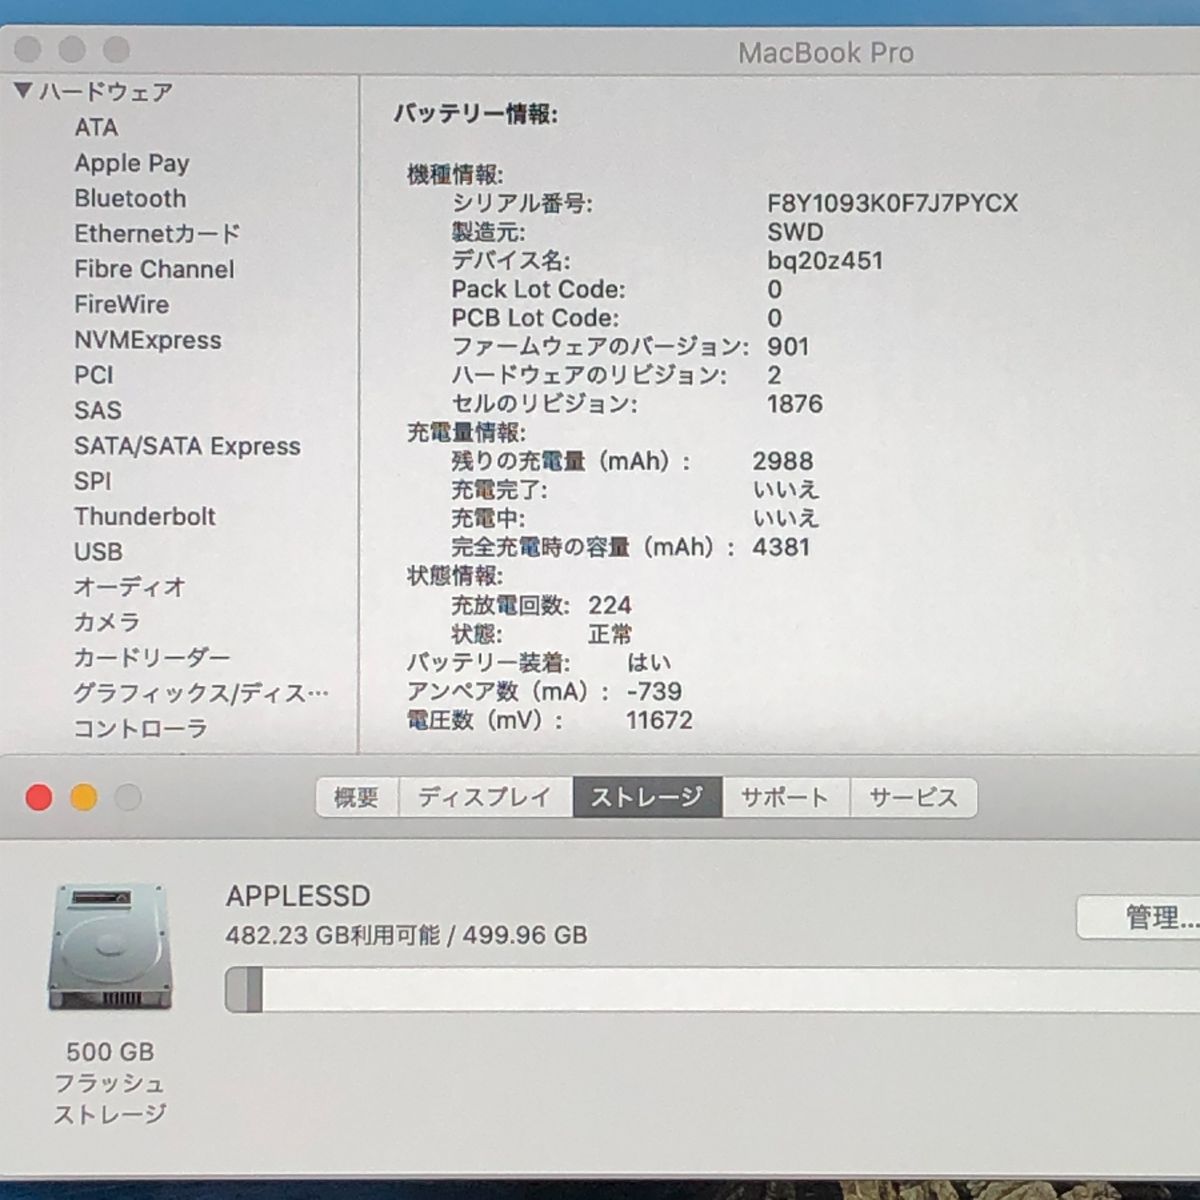Select PCI sidebar entry
The height and width of the screenshot is (1200, 1200).
click(93, 375)
